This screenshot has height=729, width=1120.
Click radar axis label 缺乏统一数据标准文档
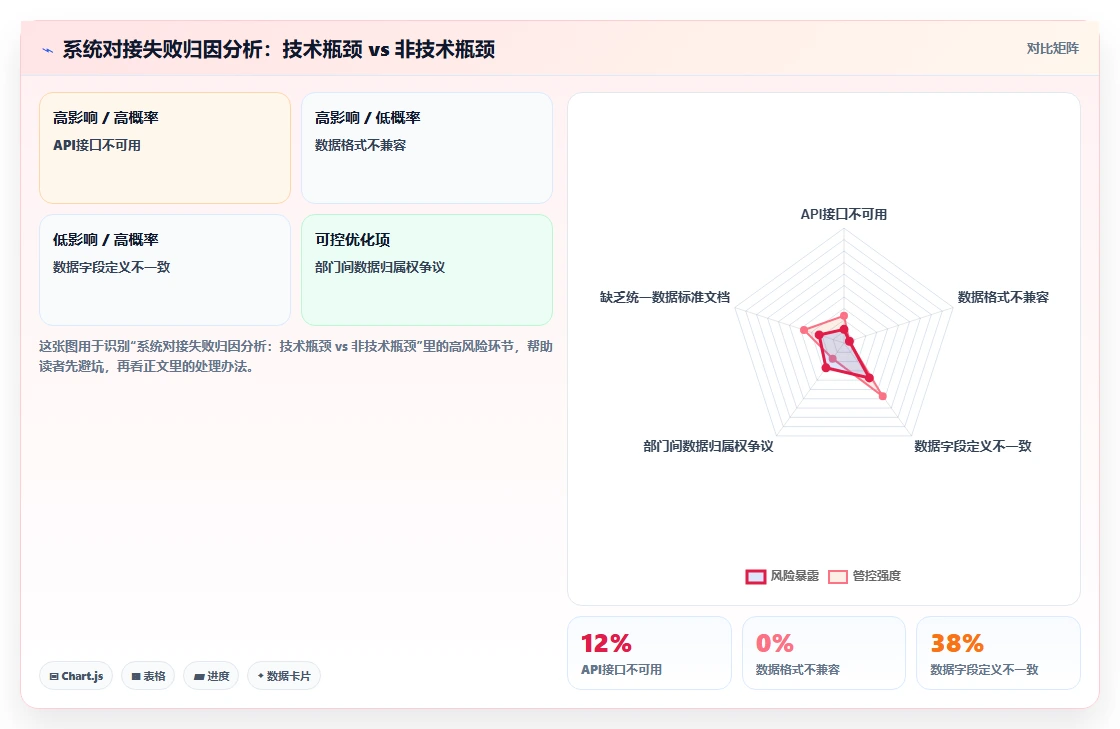(x=665, y=297)
